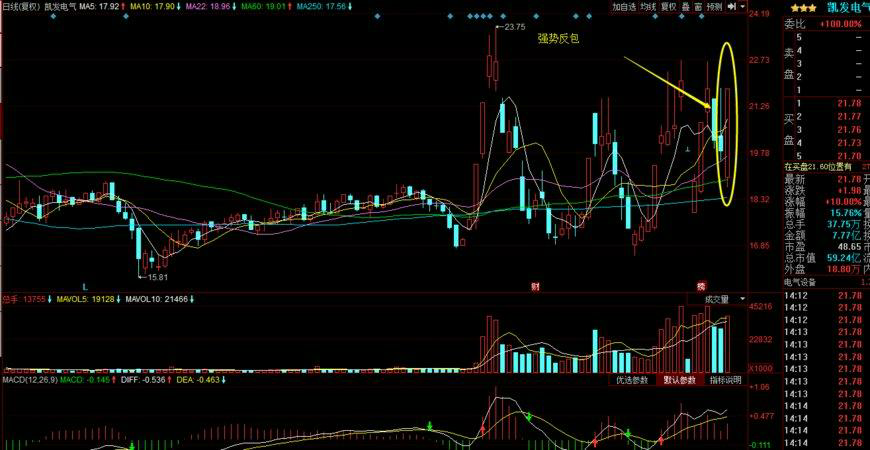Select the 优选参数 tab

632,380
